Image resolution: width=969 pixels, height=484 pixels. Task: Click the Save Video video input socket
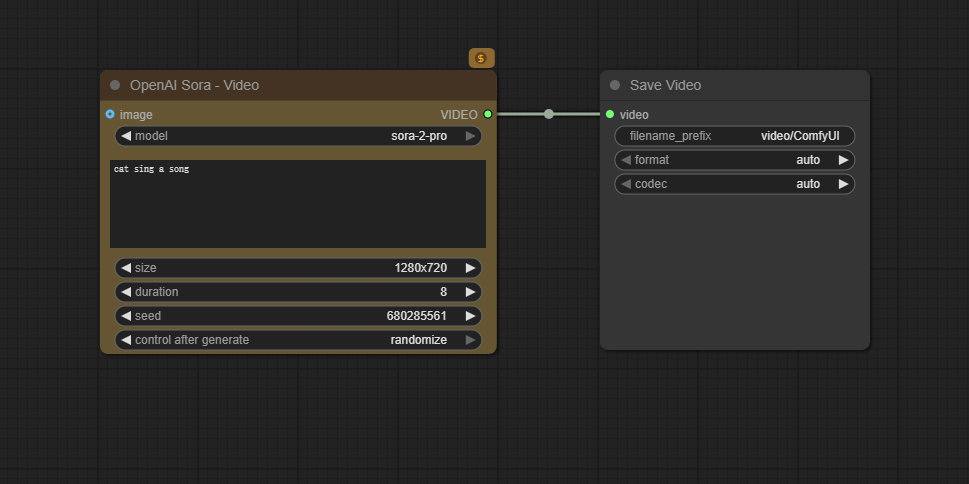coord(610,115)
